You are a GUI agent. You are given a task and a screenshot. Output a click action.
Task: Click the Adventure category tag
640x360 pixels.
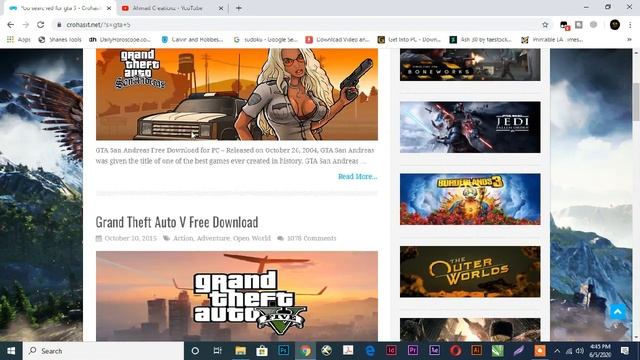[213, 238]
